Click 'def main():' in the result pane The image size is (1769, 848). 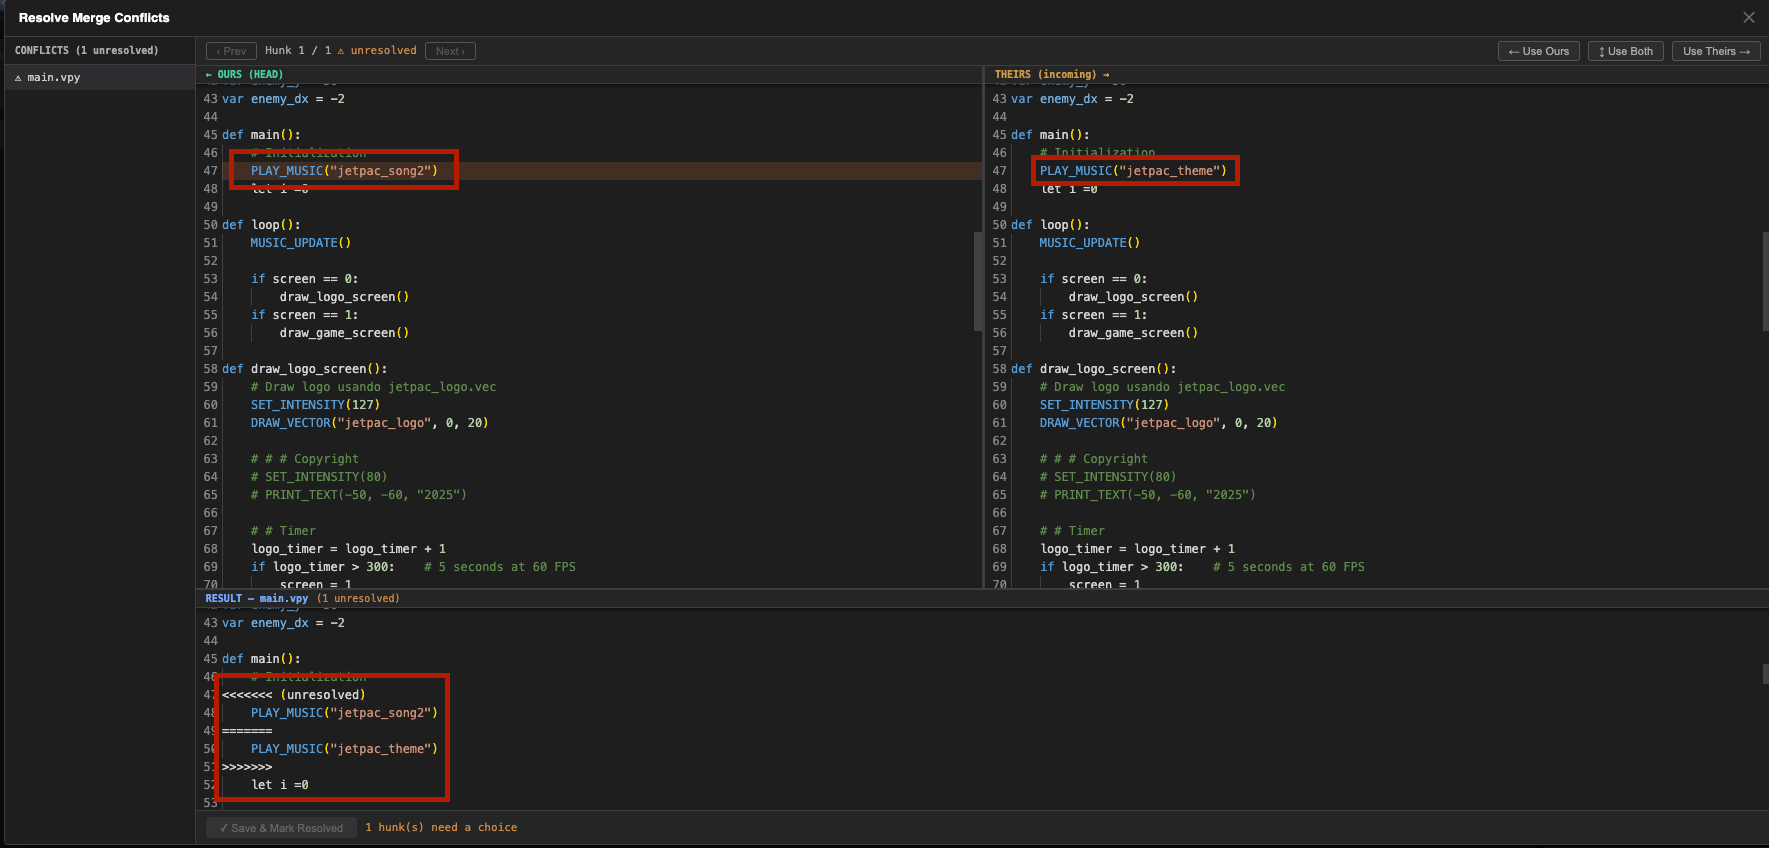click(x=261, y=659)
